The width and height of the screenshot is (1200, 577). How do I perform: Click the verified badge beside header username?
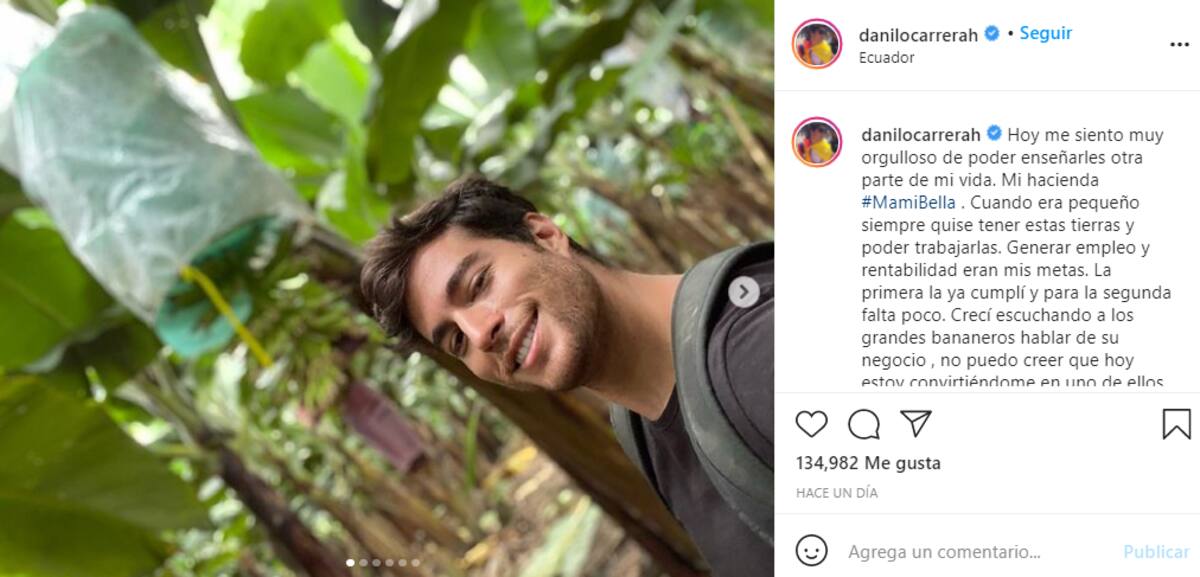pos(992,34)
